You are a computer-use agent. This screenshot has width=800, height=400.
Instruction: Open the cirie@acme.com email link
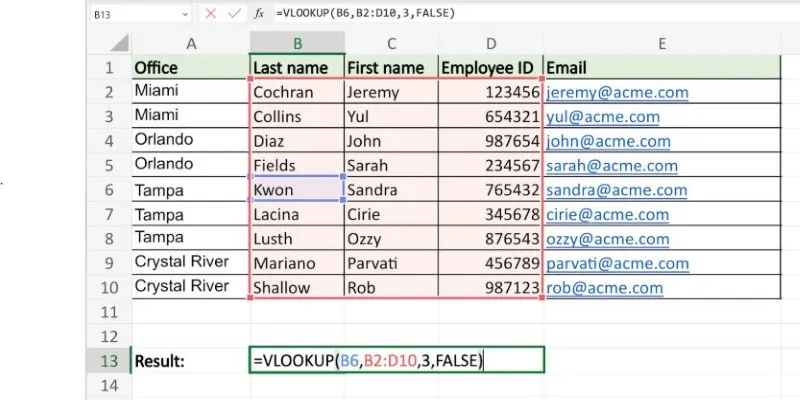pos(607,214)
